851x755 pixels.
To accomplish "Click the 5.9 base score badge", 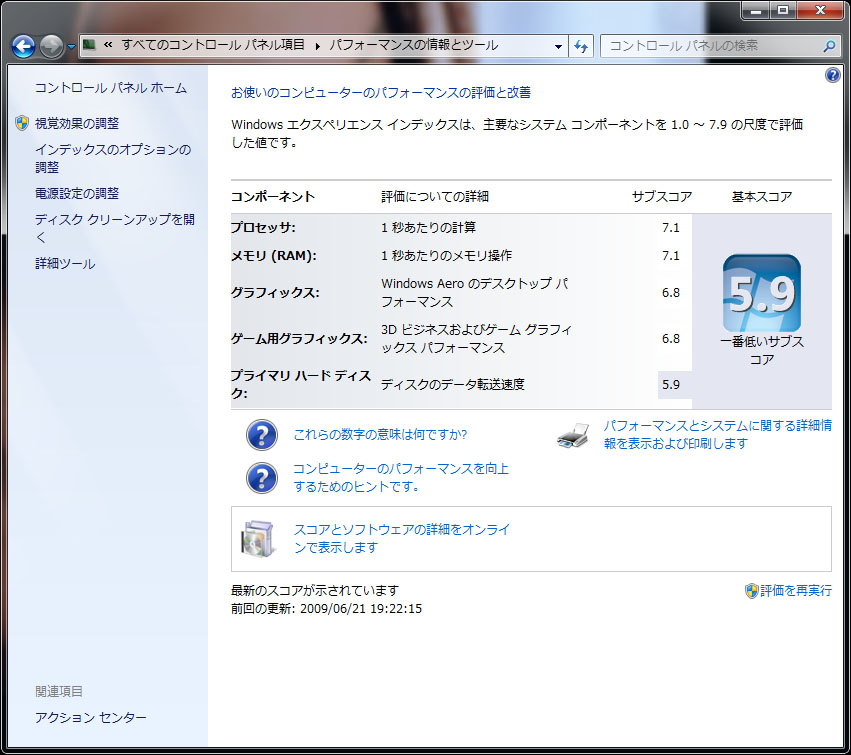I will (x=761, y=293).
